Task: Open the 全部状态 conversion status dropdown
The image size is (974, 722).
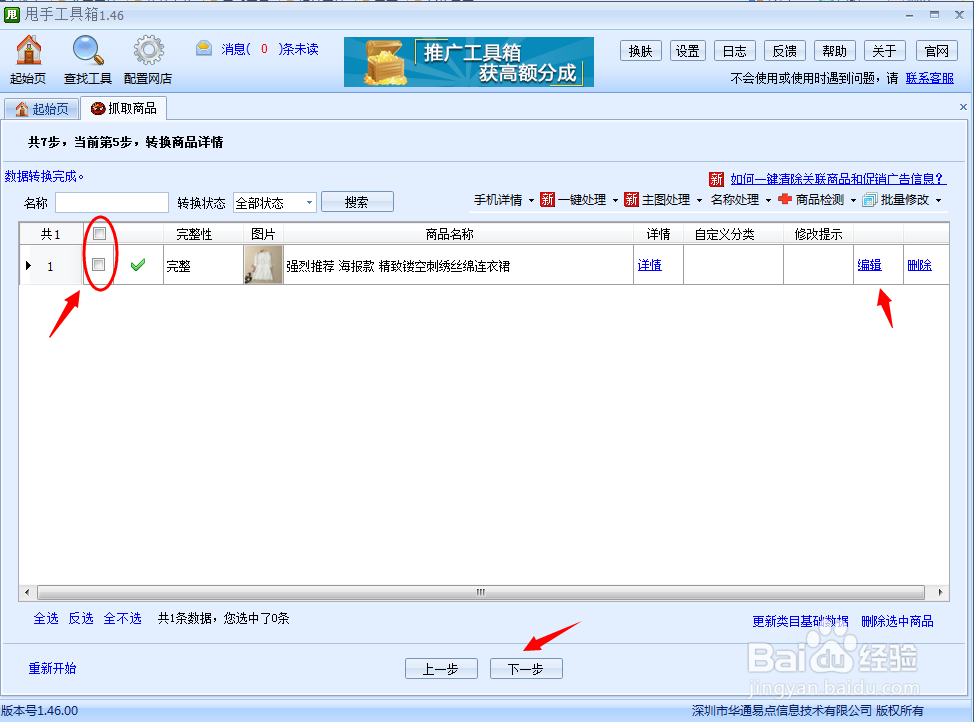Action: [274, 202]
